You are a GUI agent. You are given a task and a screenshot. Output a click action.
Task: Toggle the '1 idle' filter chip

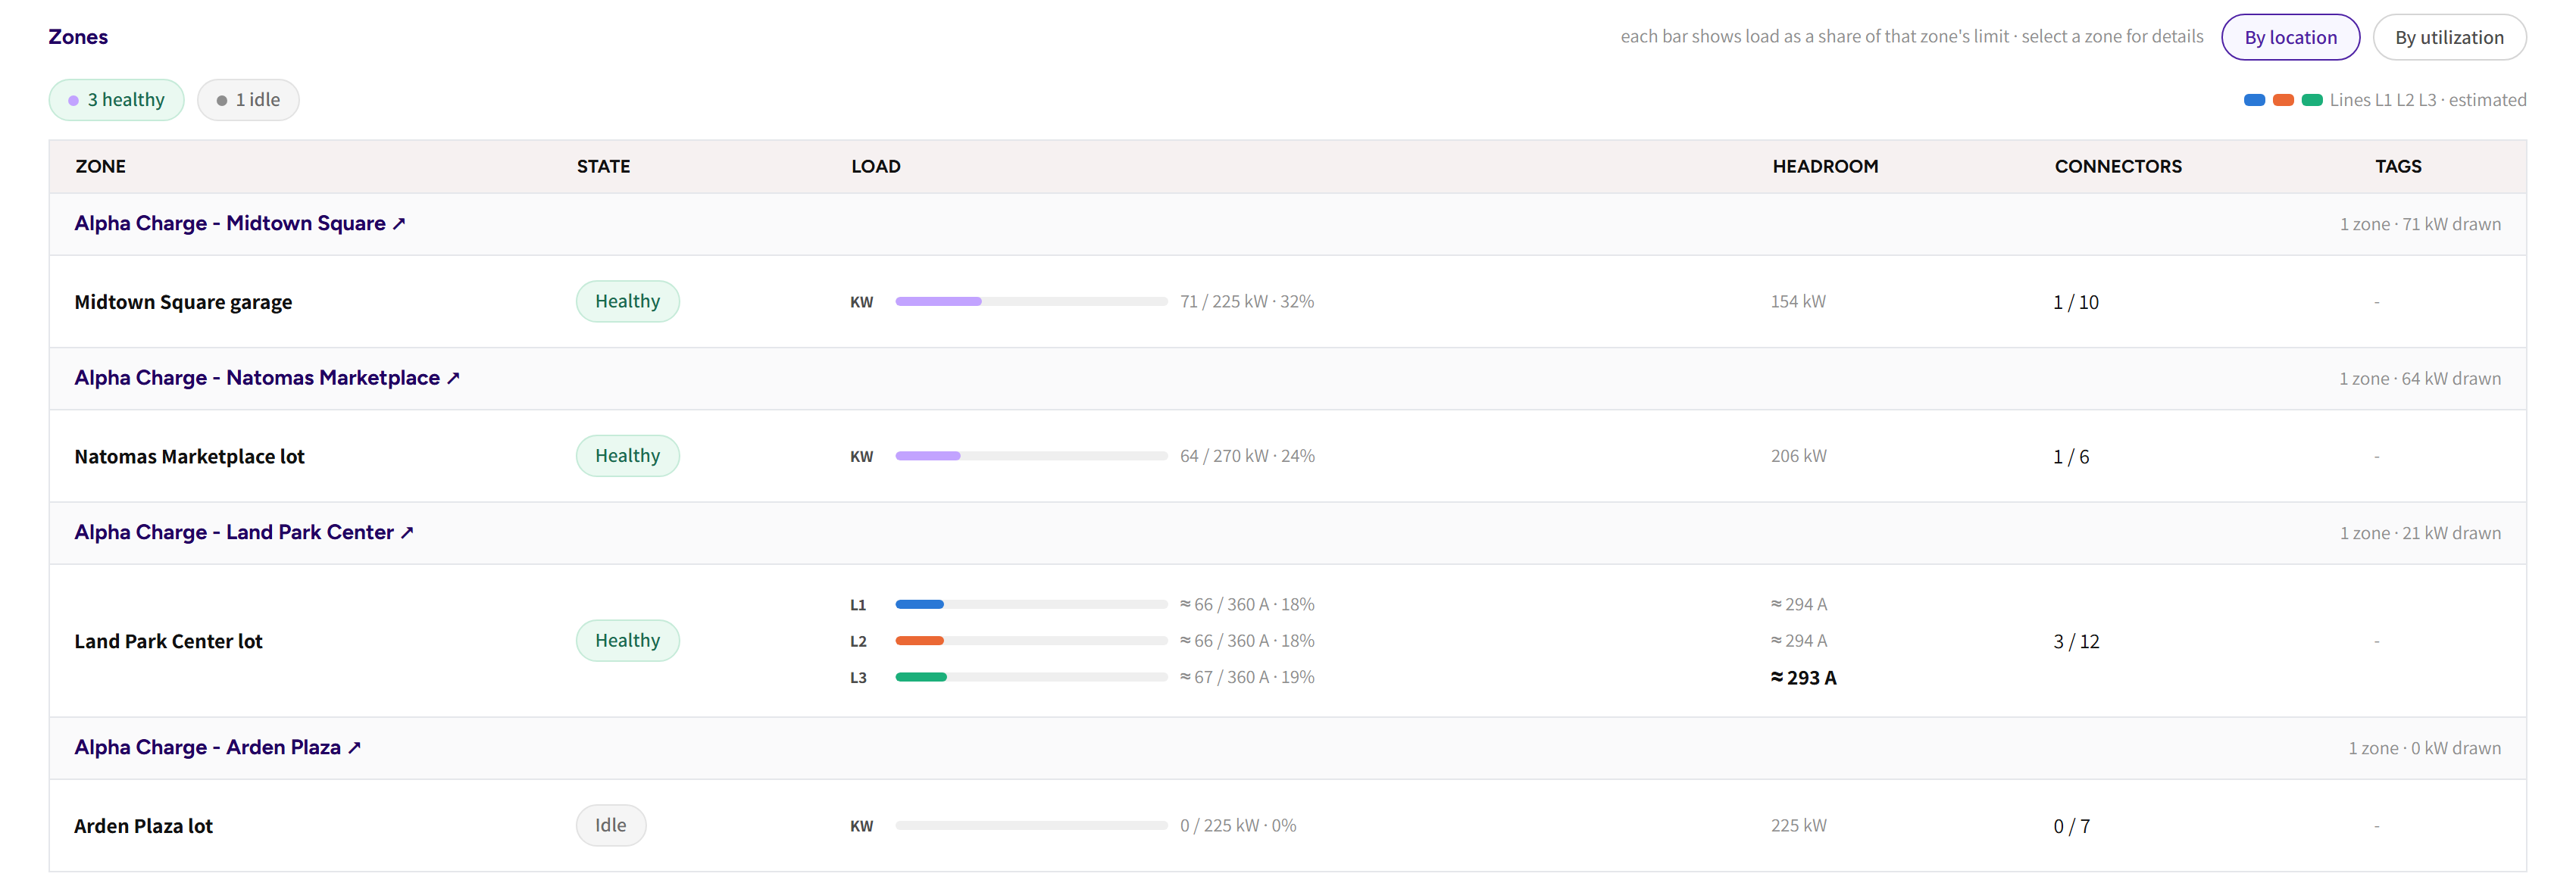248,100
